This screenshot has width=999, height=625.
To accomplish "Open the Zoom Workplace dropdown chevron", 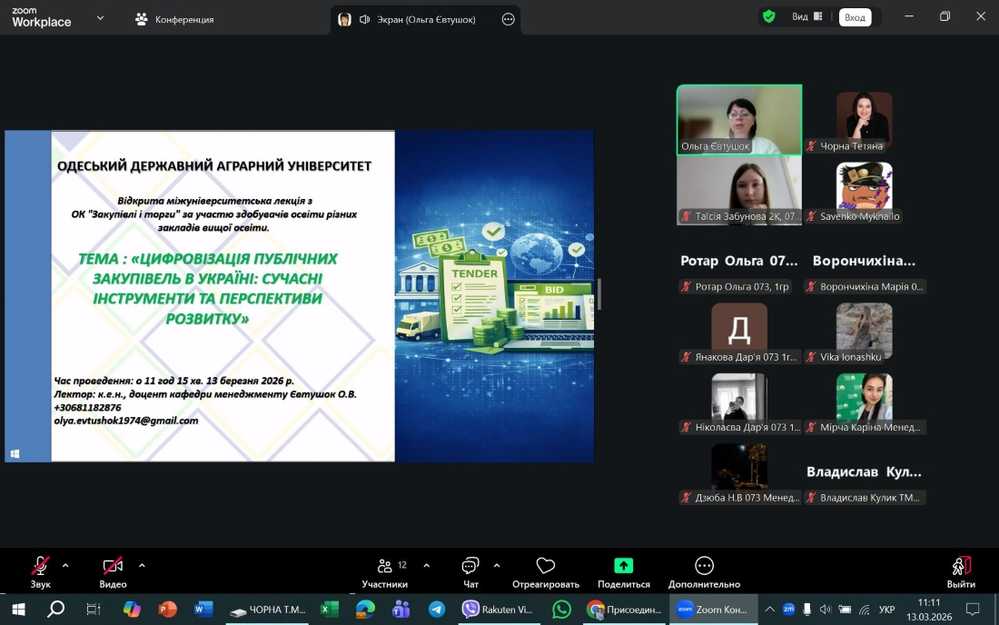I will coord(100,18).
